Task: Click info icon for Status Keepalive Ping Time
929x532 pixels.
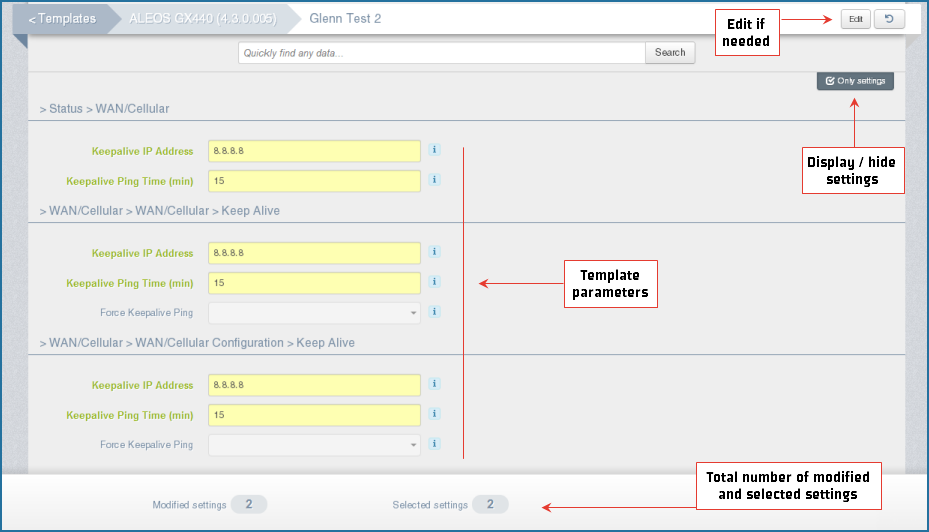Action: [435, 180]
